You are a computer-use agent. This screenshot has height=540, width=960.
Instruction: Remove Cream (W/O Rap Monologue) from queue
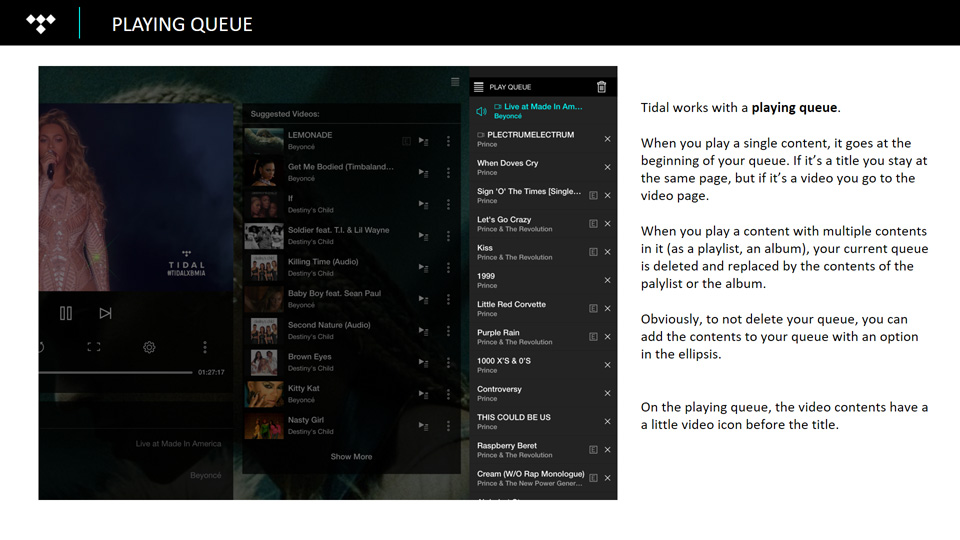(x=607, y=478)
